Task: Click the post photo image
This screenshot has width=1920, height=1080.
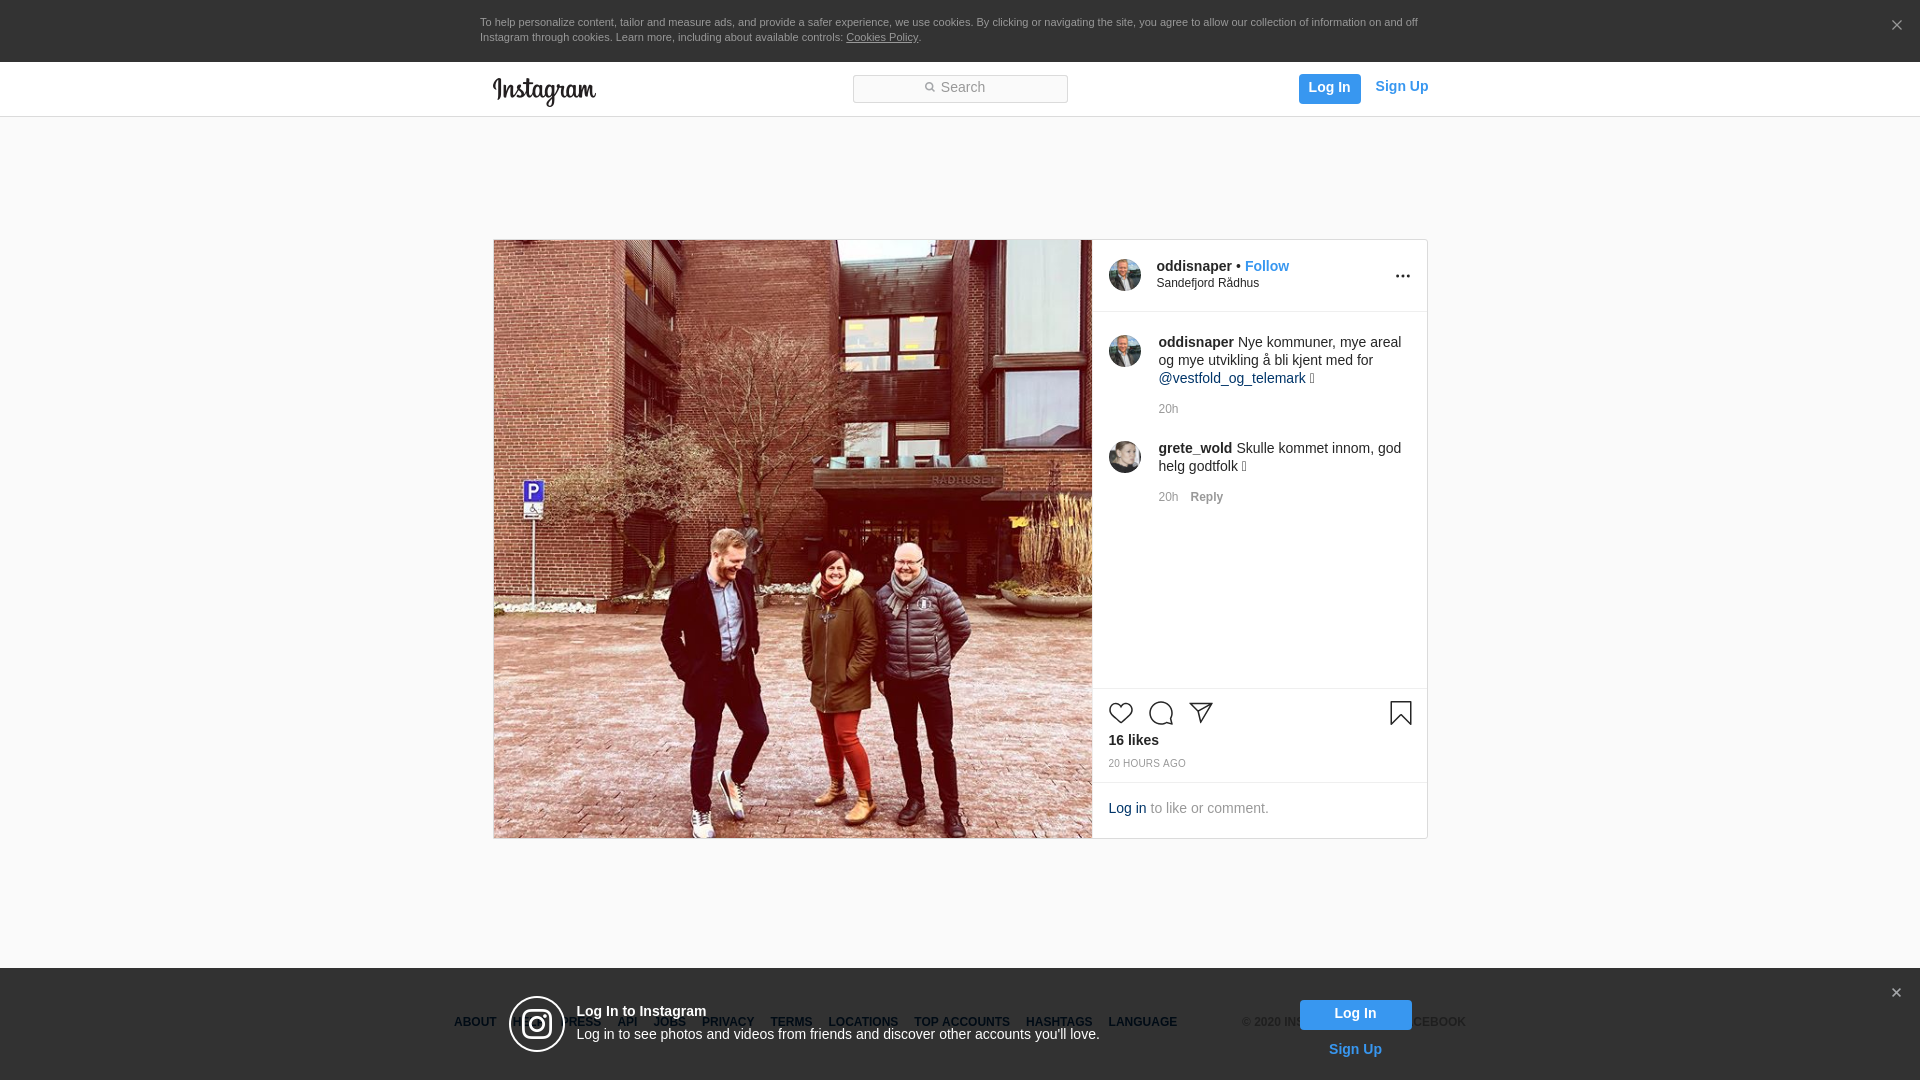Action: point(792,538)
